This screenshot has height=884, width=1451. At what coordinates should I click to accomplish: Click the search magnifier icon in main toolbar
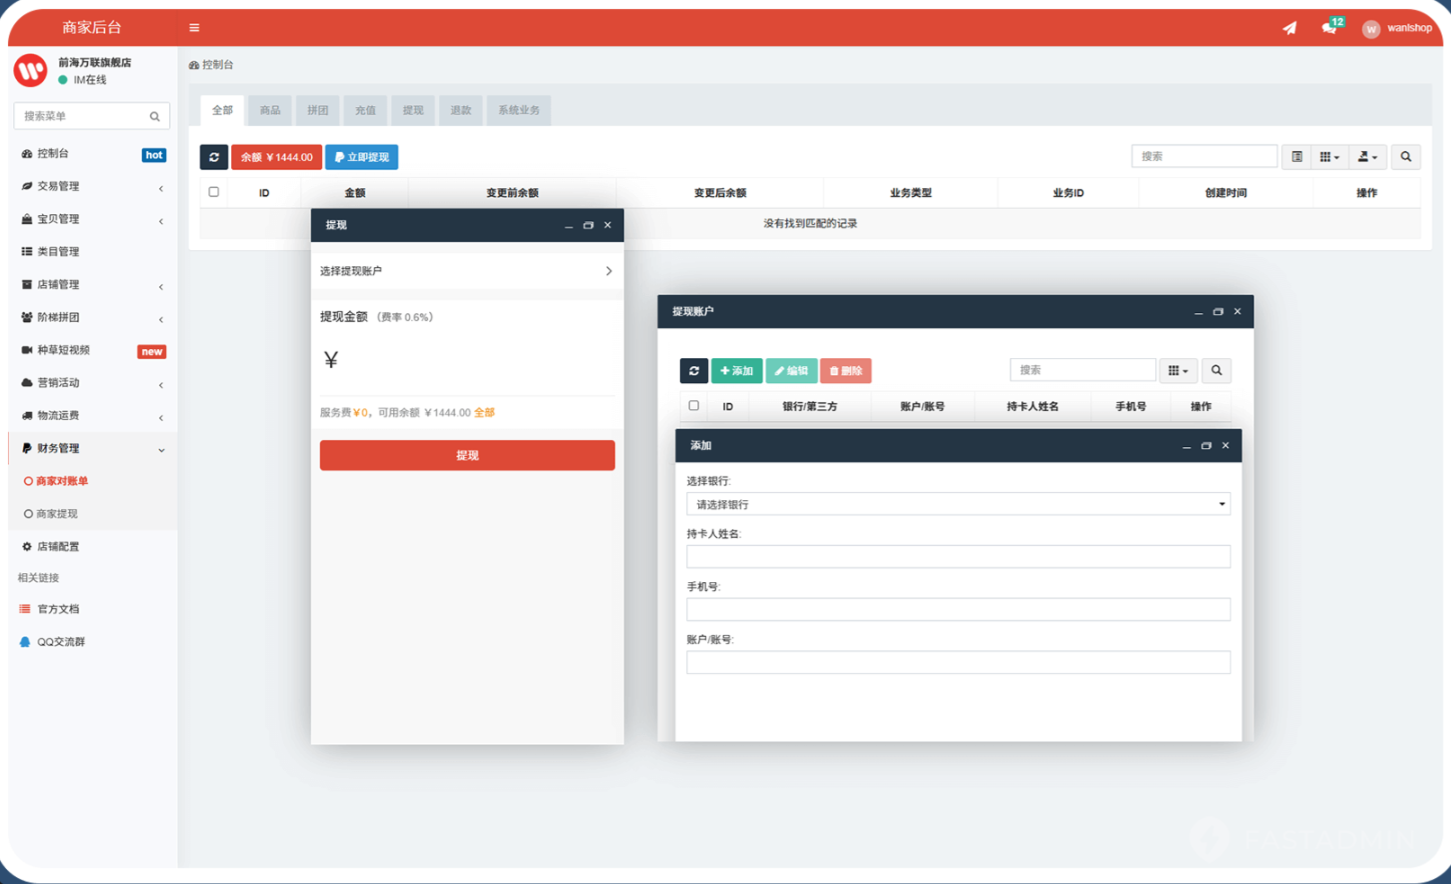(x=1406, y=157)
